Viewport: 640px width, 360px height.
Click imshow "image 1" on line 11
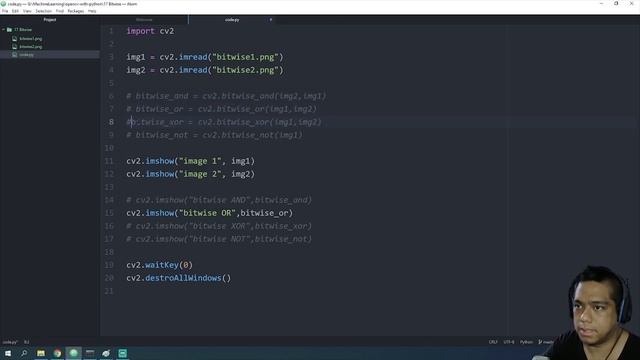point(190,161)
